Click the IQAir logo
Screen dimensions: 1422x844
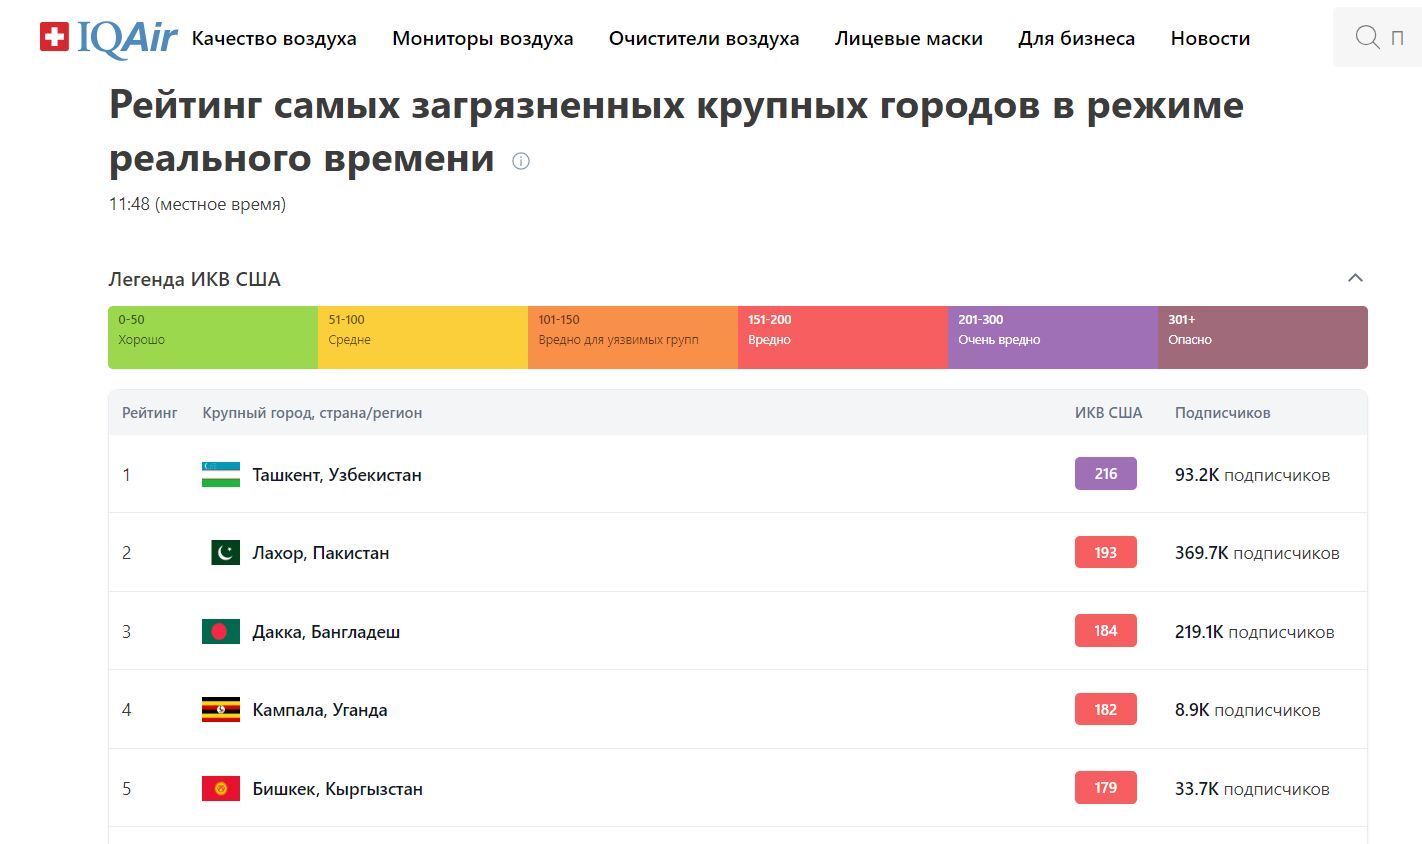pyautogui.click(x=108, y=38)
